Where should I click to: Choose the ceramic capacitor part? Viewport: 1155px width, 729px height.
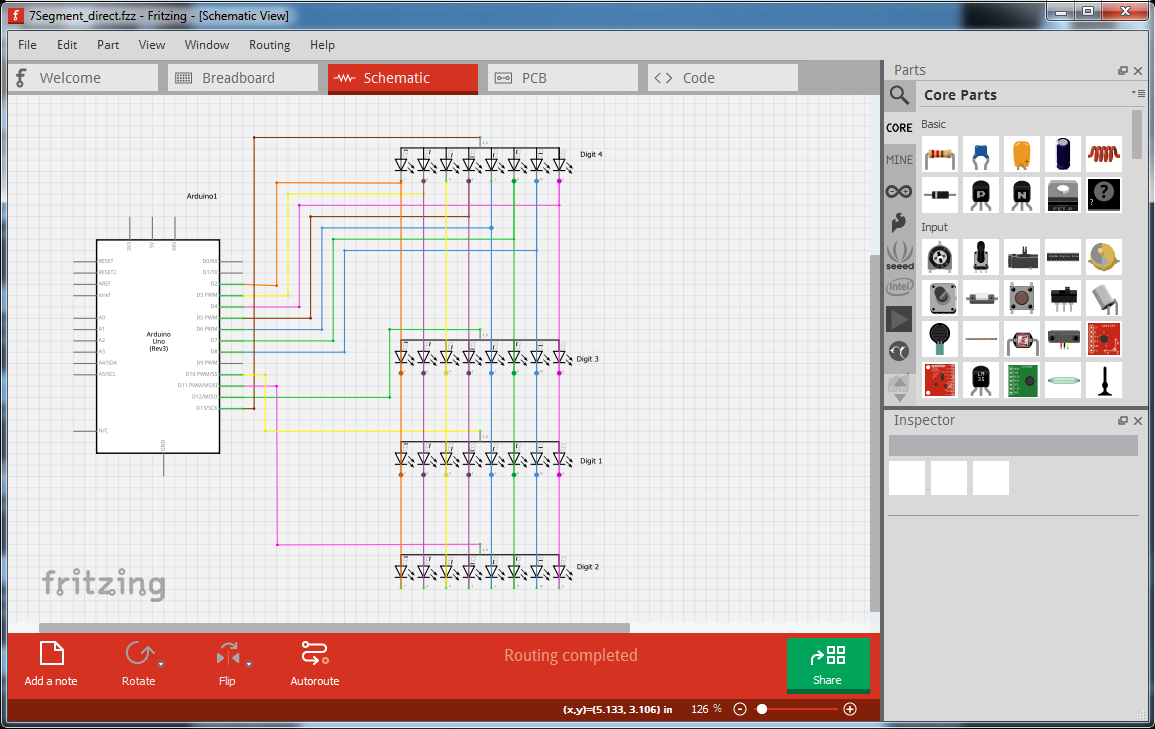[x=981, y=153]
